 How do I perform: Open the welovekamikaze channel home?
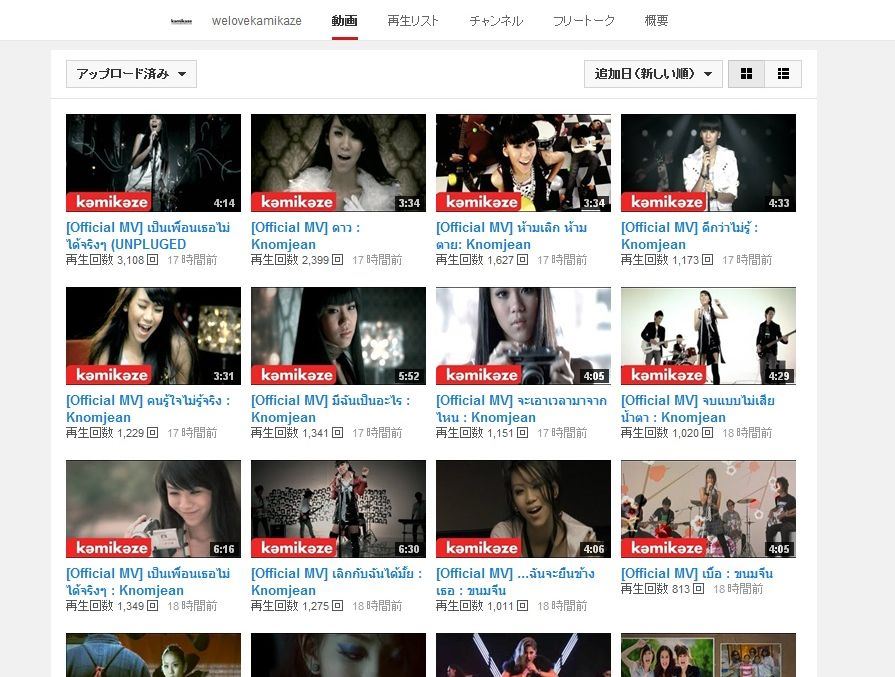coord(256,21)
